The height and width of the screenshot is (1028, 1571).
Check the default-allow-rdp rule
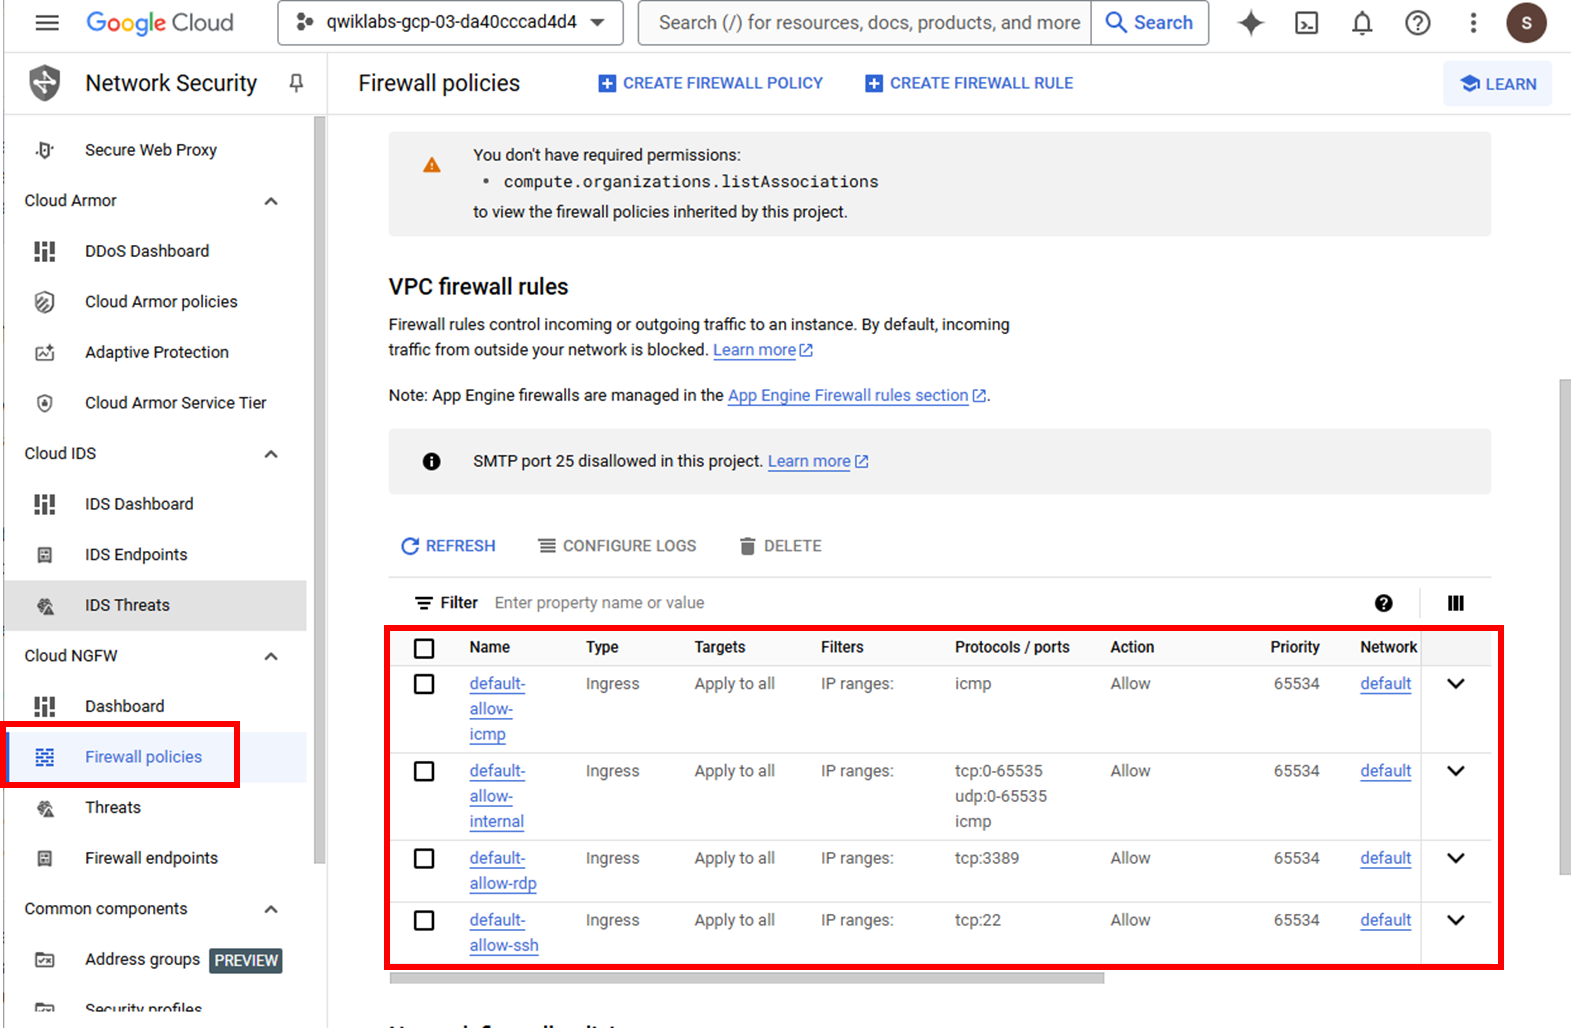424,858
